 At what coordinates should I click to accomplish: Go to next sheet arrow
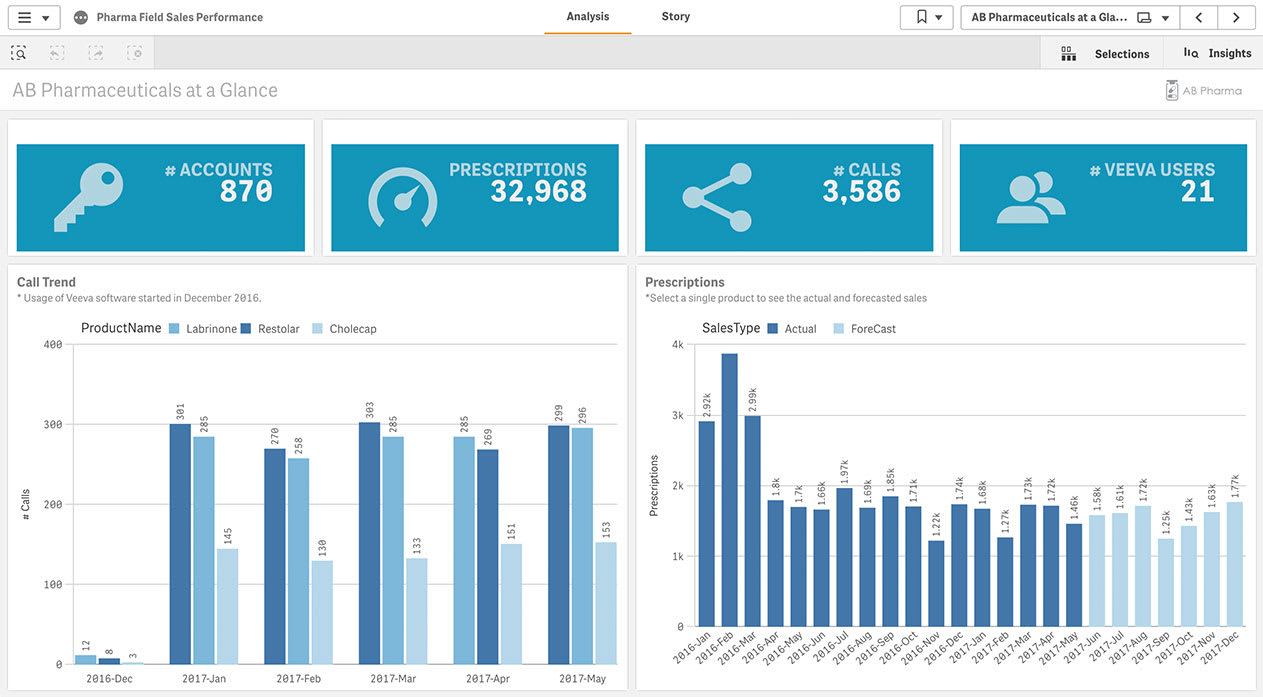click(1236, 17)
